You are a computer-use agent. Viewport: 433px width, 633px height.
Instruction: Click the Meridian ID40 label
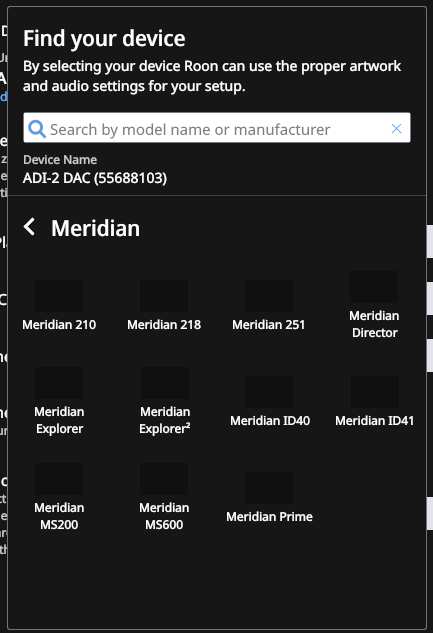270,421
